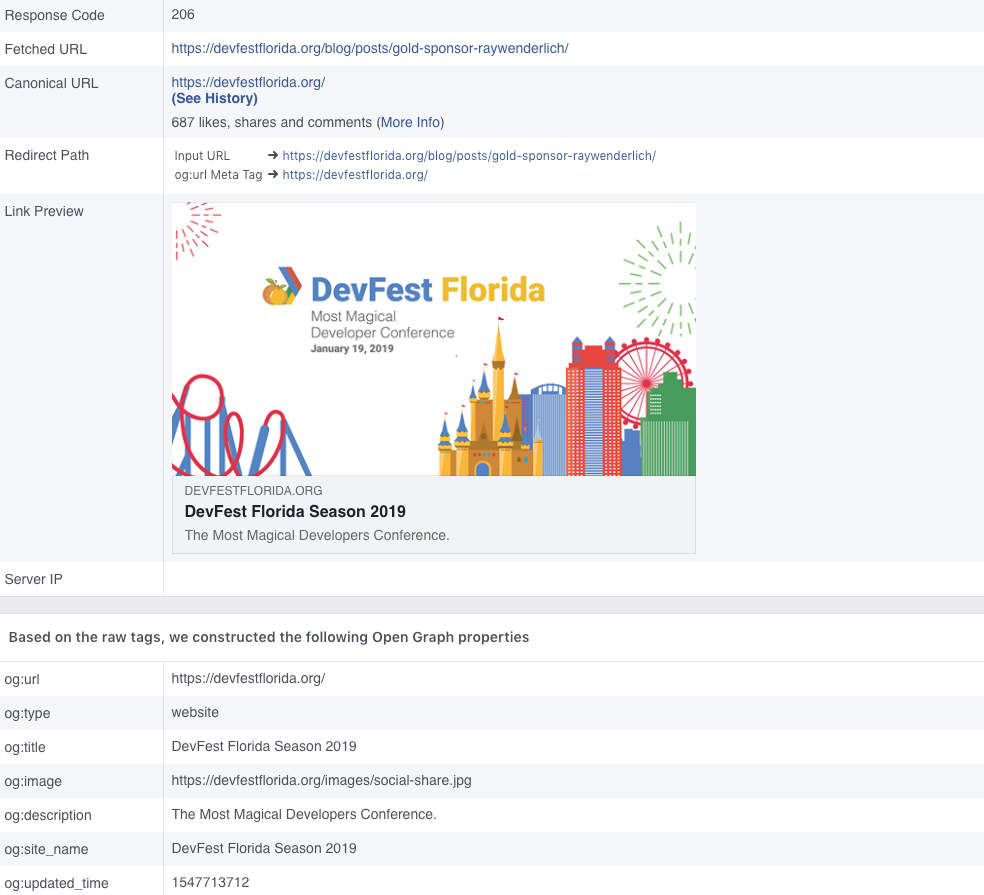Screen dimensions: 984x895
Task: Click the og:description property name
Action: (48, 815)
